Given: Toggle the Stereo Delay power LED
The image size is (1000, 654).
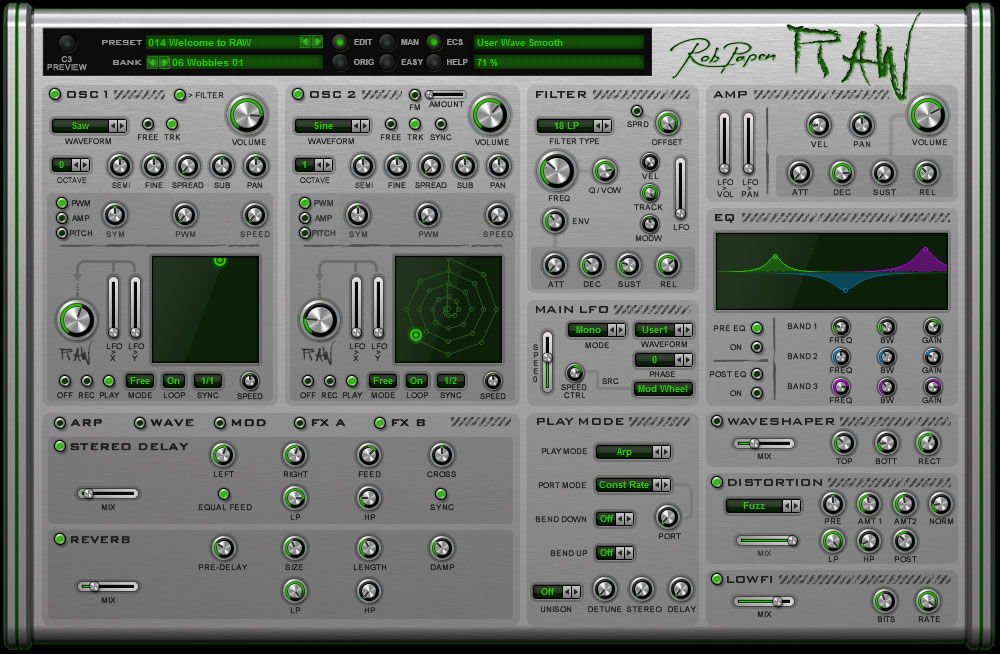Looking at the screenshot, I should [x=60, y=446].
